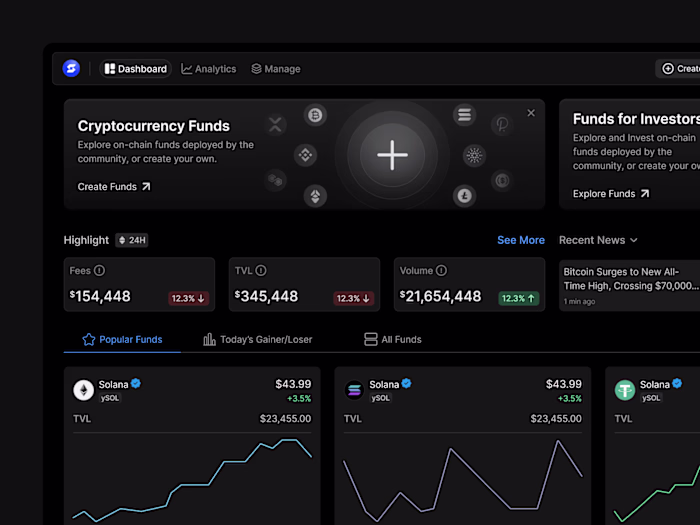This screenshot has height=525, width=700.
Task: Select the faded P coin icon
Action: click(x=502, y=124)
